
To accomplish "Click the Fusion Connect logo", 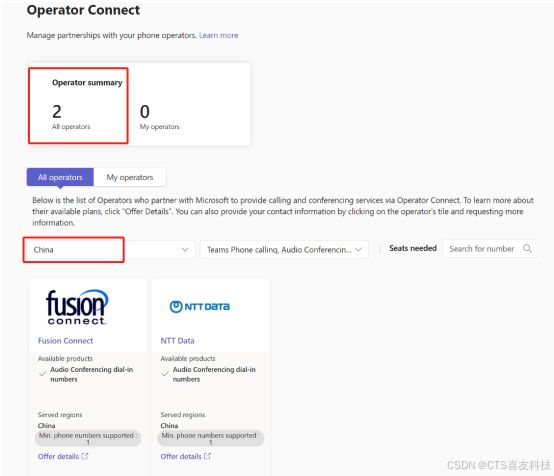I will tap(77, 307).
